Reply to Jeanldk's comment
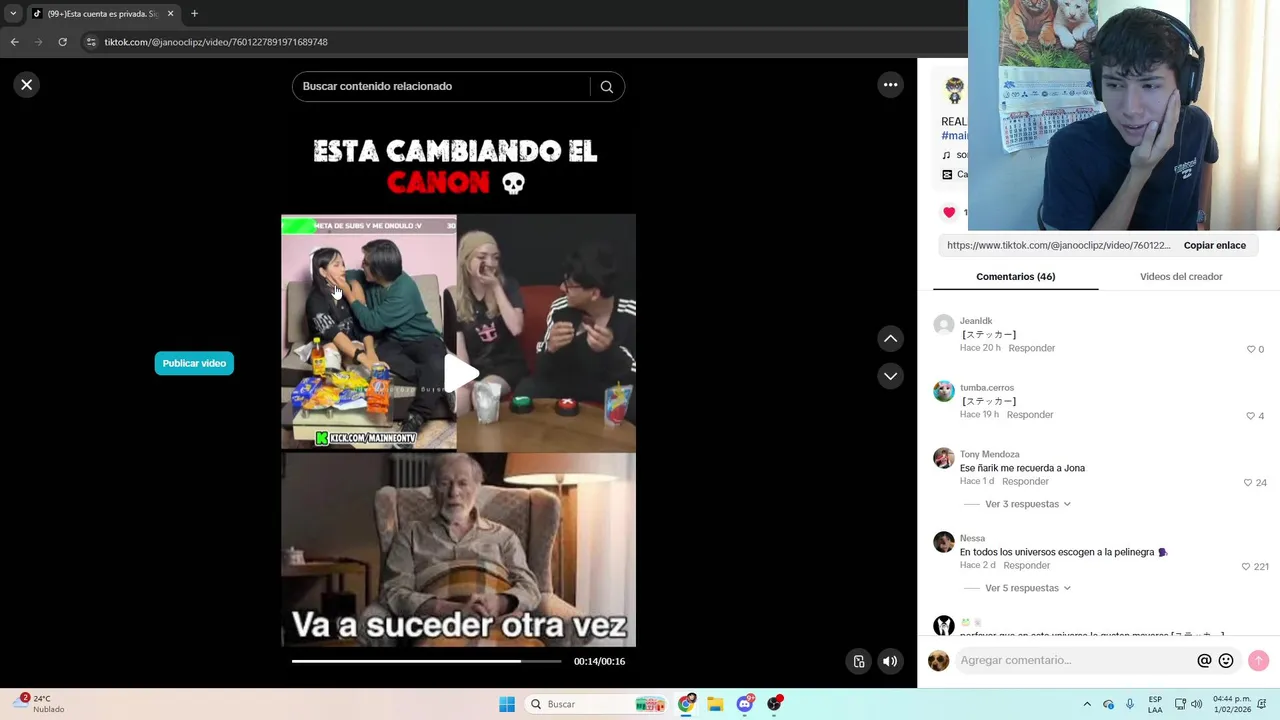1280x720 pixels. pos(1031,348)
